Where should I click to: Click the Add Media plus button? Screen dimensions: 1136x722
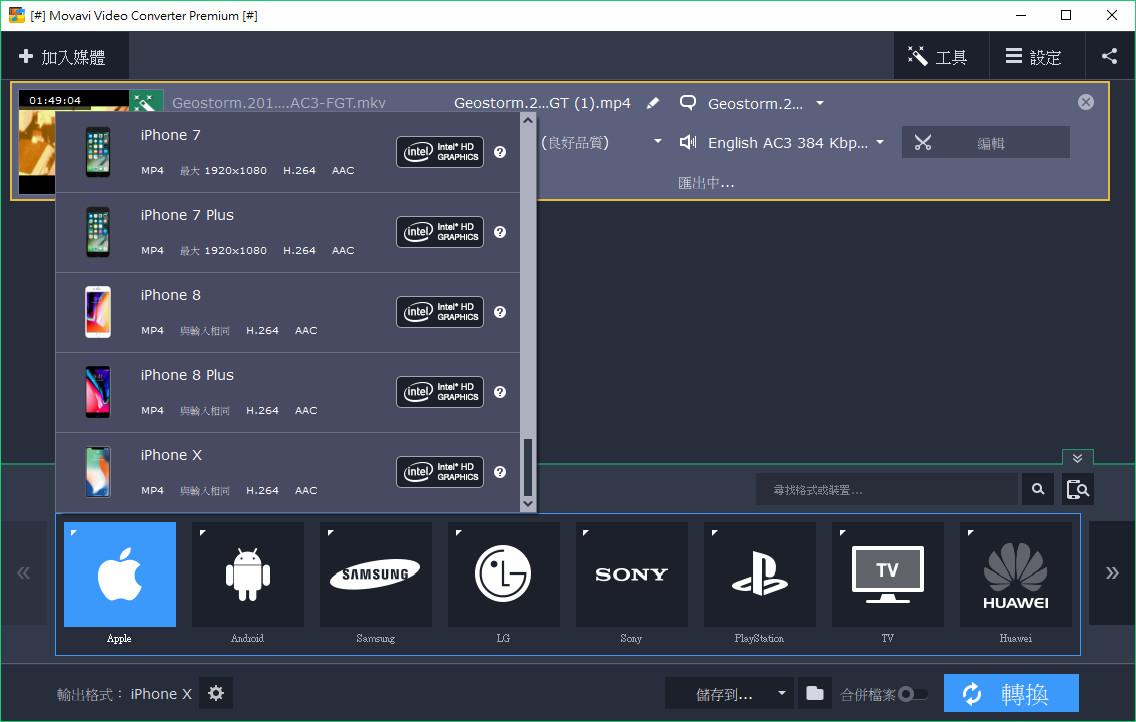(64, 56)
